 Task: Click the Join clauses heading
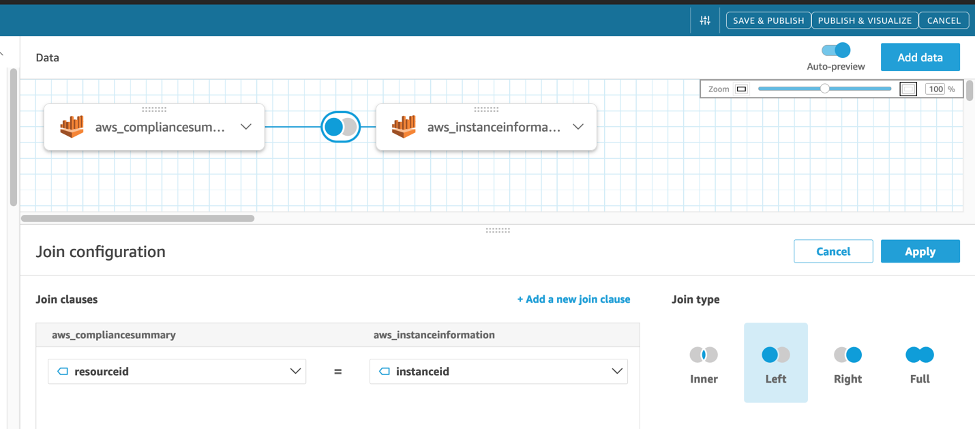pyautogui.click(x=67, y=299)
